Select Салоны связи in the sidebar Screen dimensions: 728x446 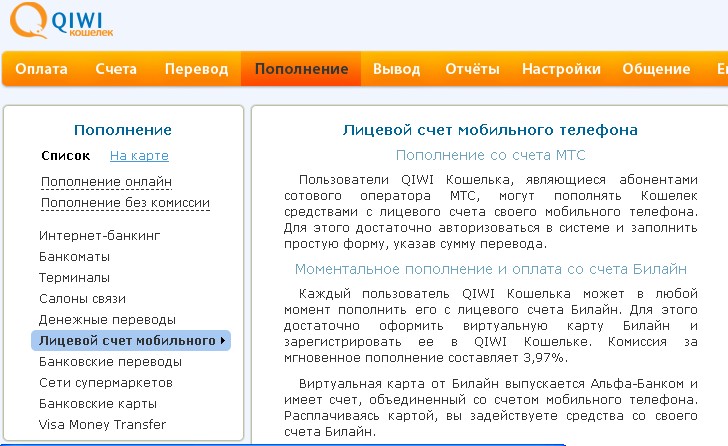(x=82, y=298)
